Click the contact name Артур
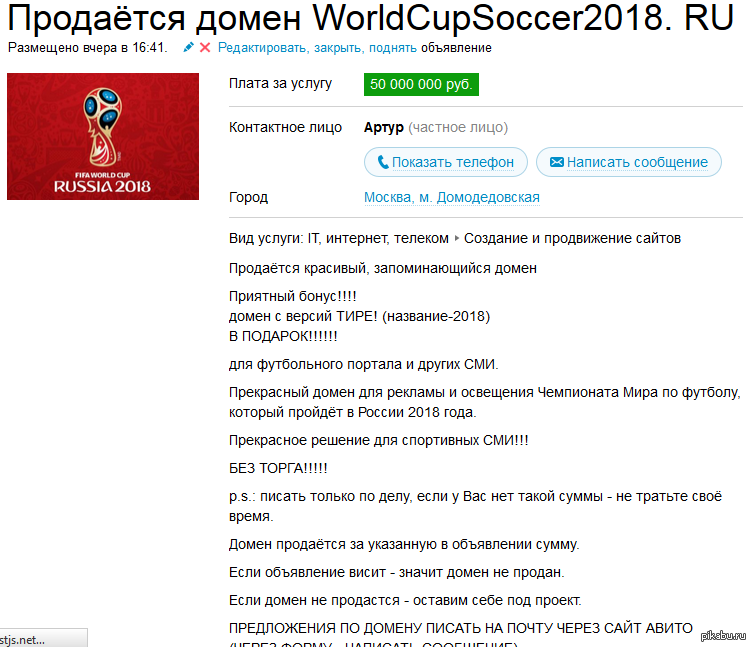Viewport: 751px width, 647px height. point(384,127)
